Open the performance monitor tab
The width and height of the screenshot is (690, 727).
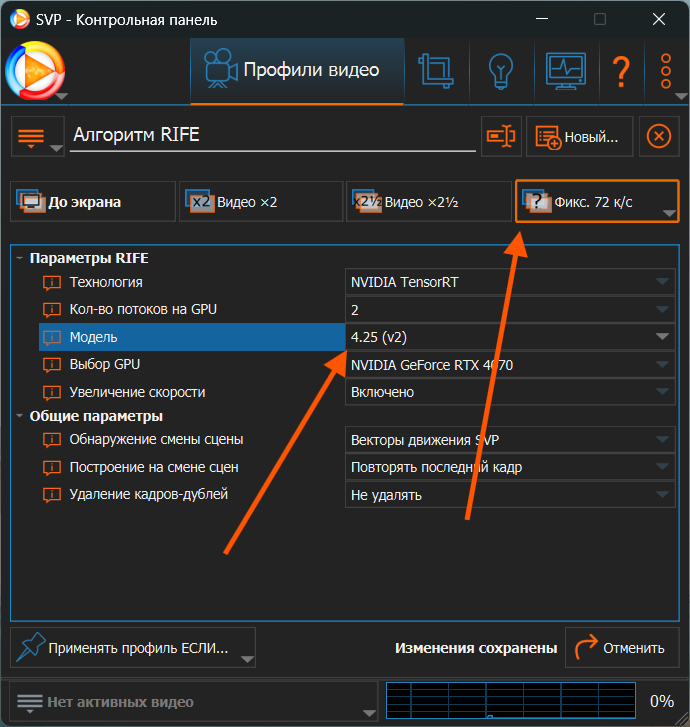pos(566,70)
